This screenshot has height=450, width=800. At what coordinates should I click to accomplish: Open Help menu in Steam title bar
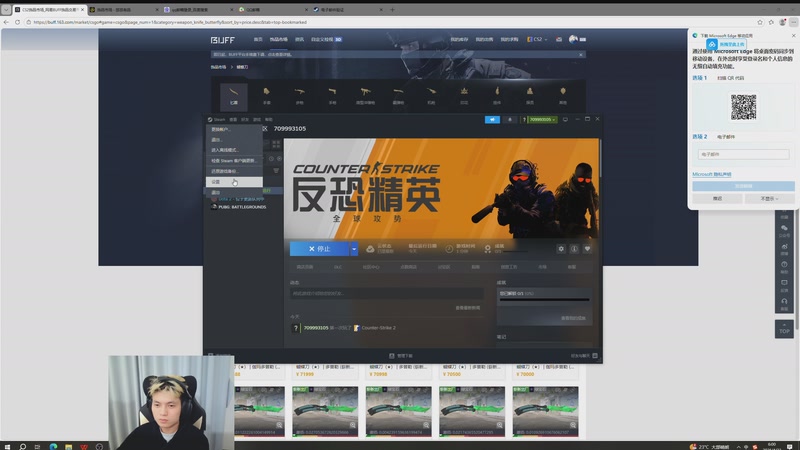point(269,119)
